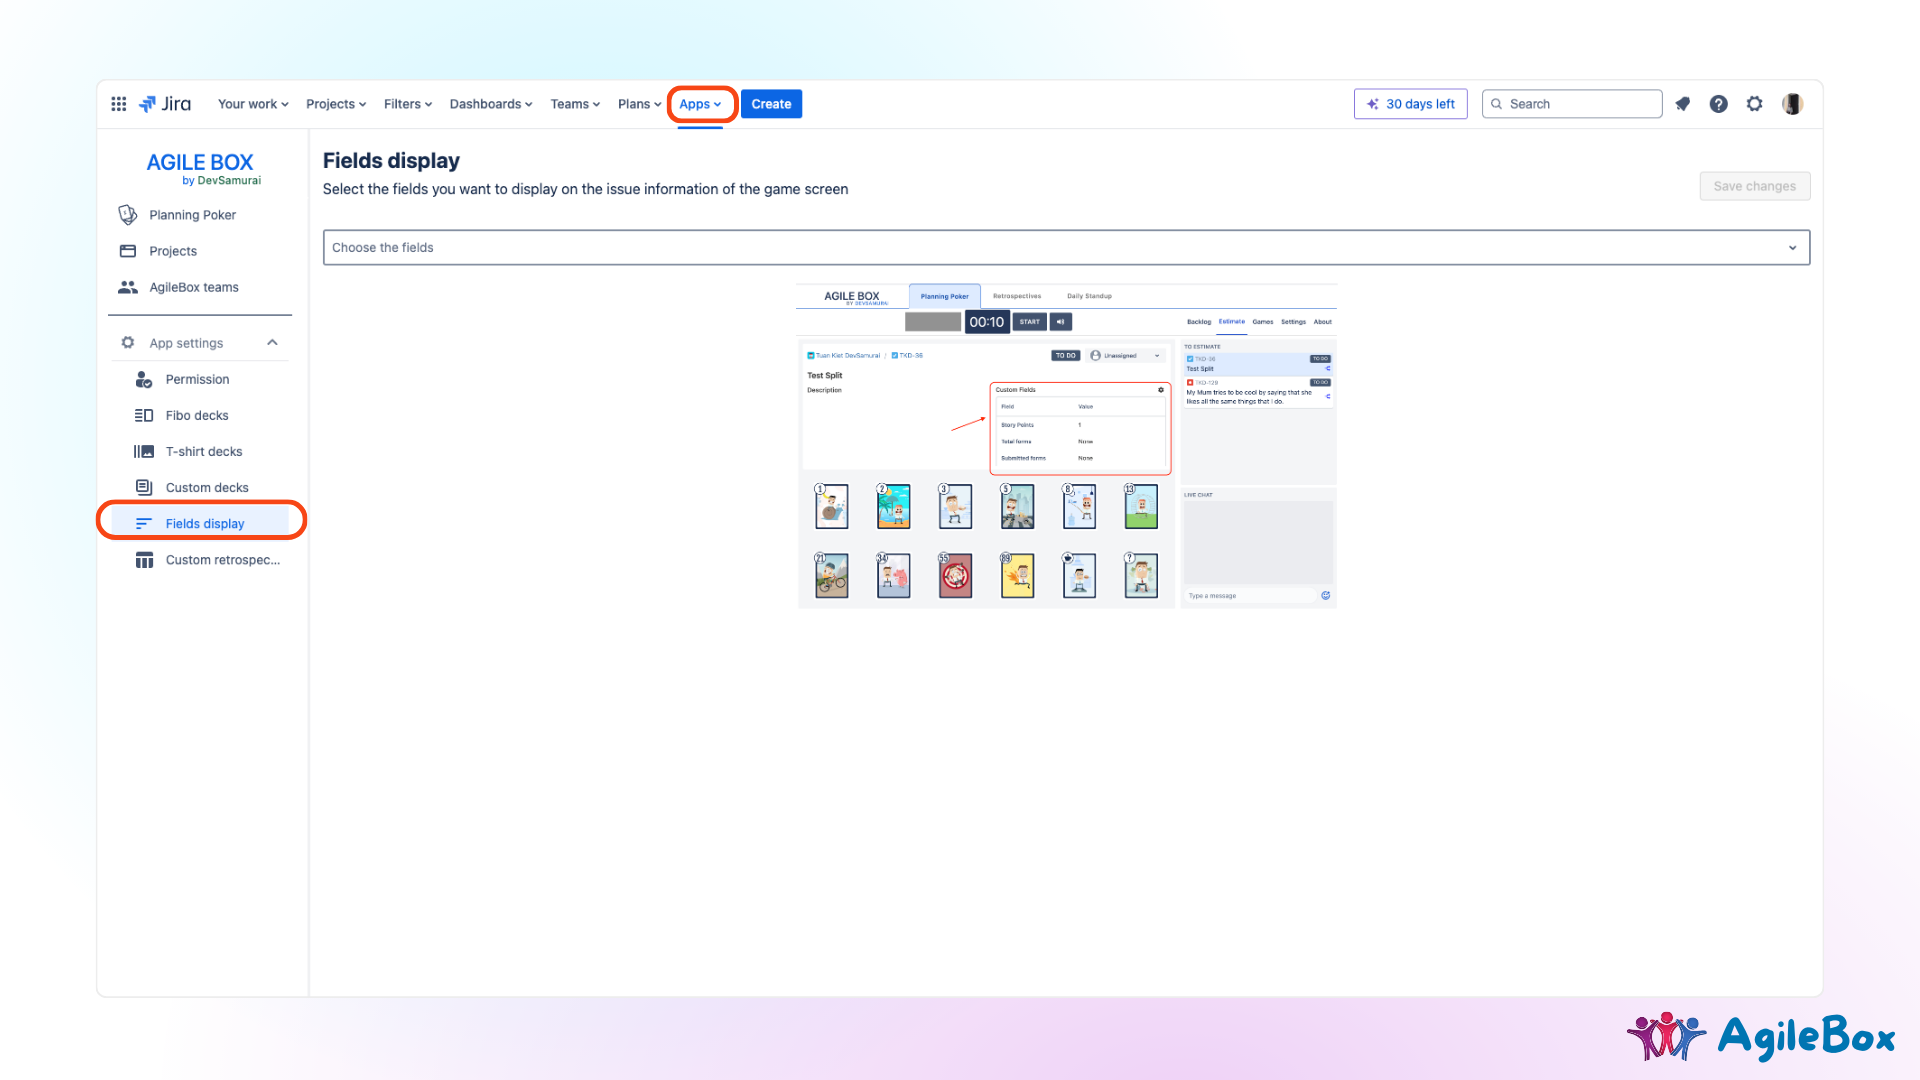Open AgileBox teams in sidebar
1920x1080 pixels.
(193, 287)
